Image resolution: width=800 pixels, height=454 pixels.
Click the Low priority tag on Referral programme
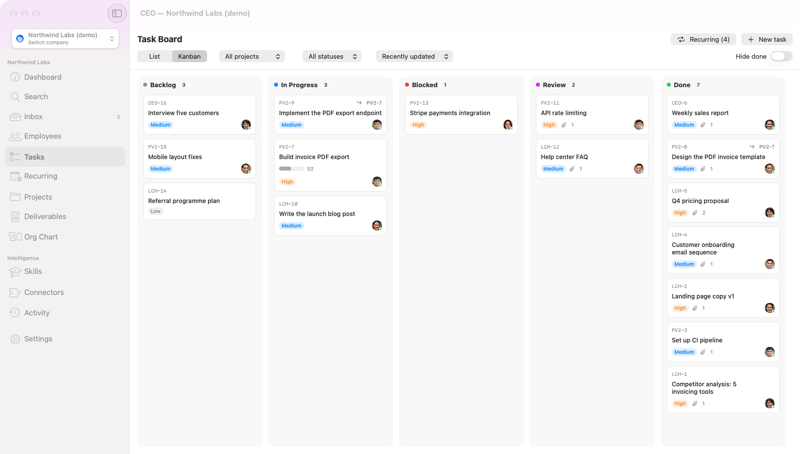click(156, 211)
